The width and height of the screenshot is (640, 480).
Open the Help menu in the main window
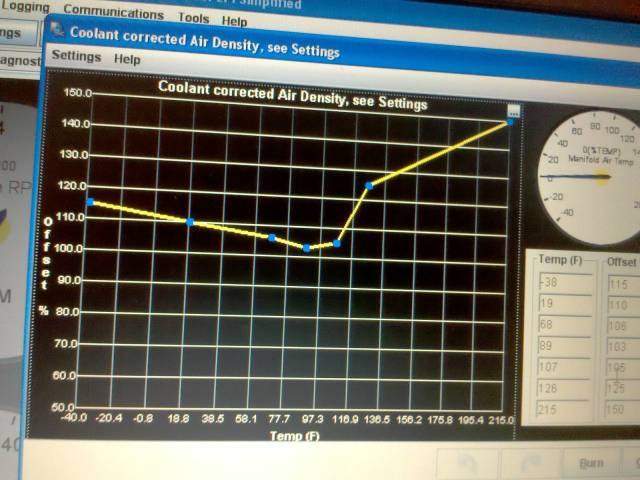[234, 21]
